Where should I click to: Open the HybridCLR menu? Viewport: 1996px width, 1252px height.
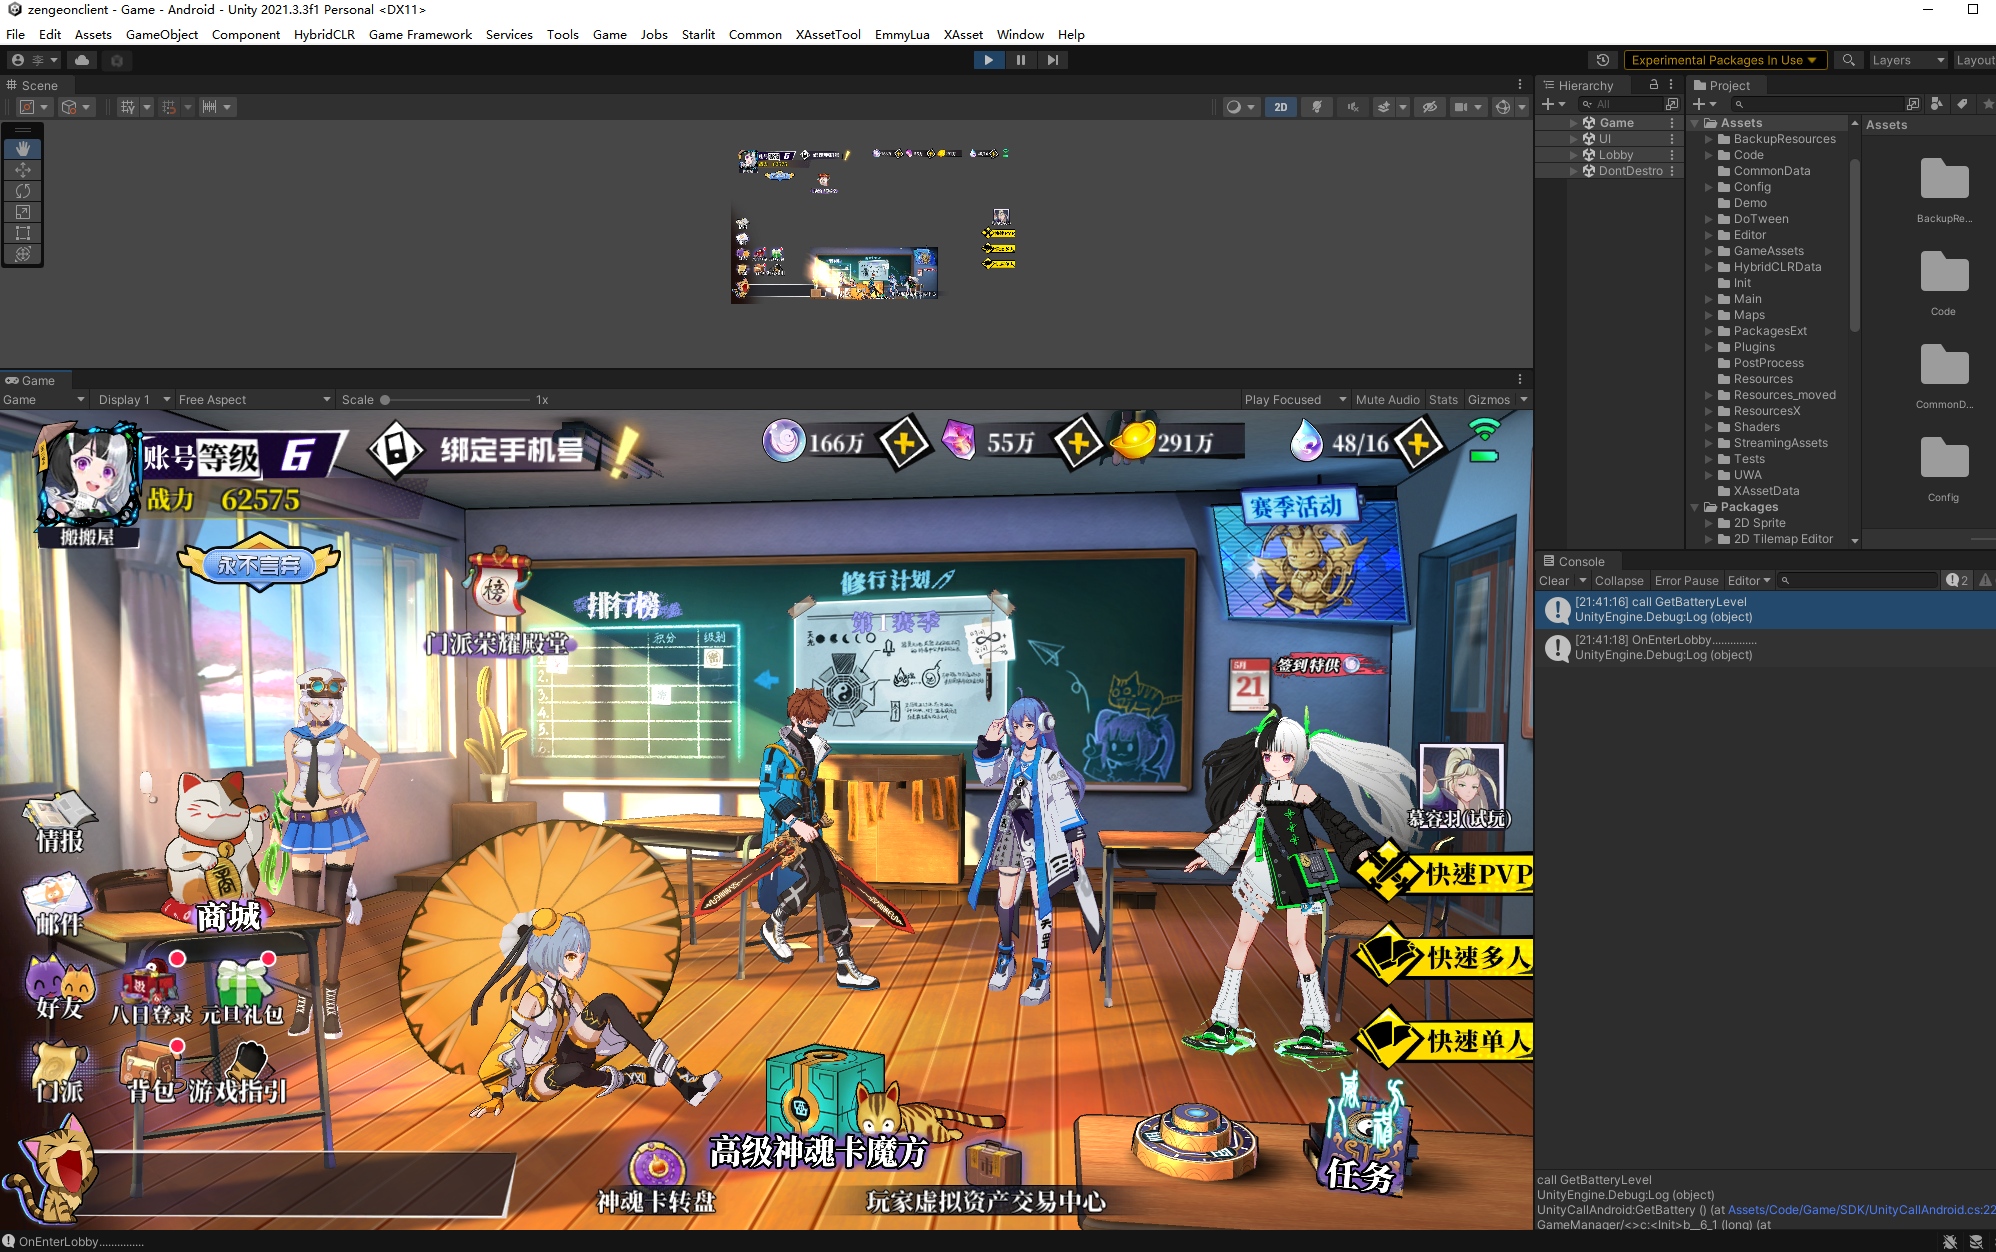pyautogui.click(x=324, y=34)
